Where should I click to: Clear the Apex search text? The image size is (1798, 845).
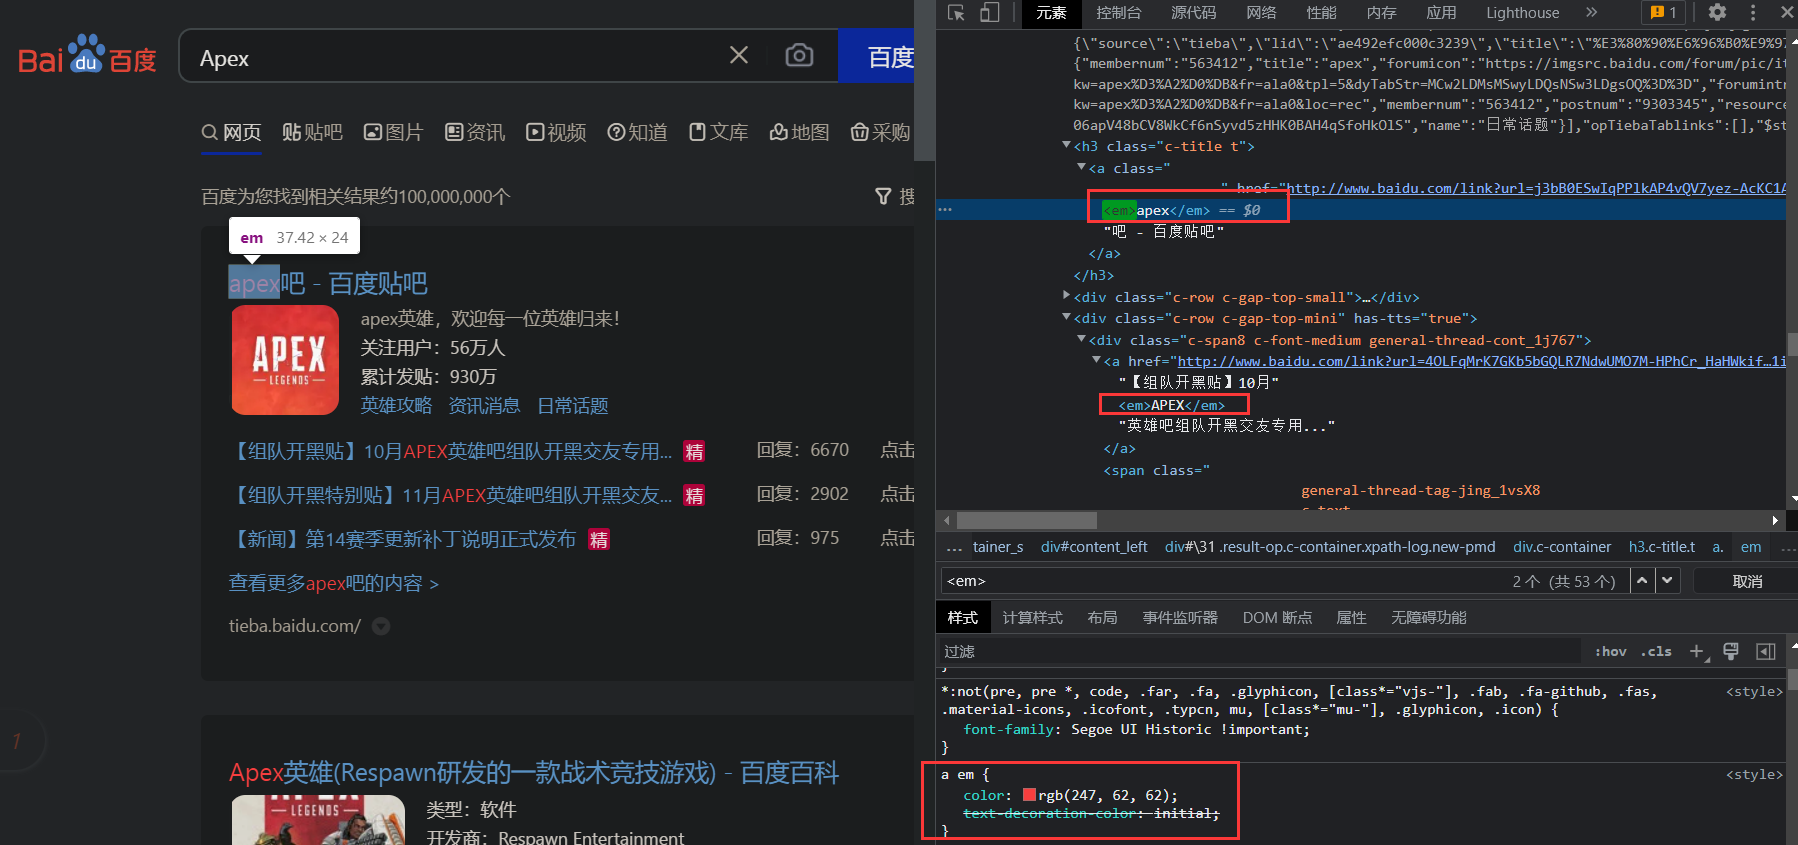coord(739,55)
